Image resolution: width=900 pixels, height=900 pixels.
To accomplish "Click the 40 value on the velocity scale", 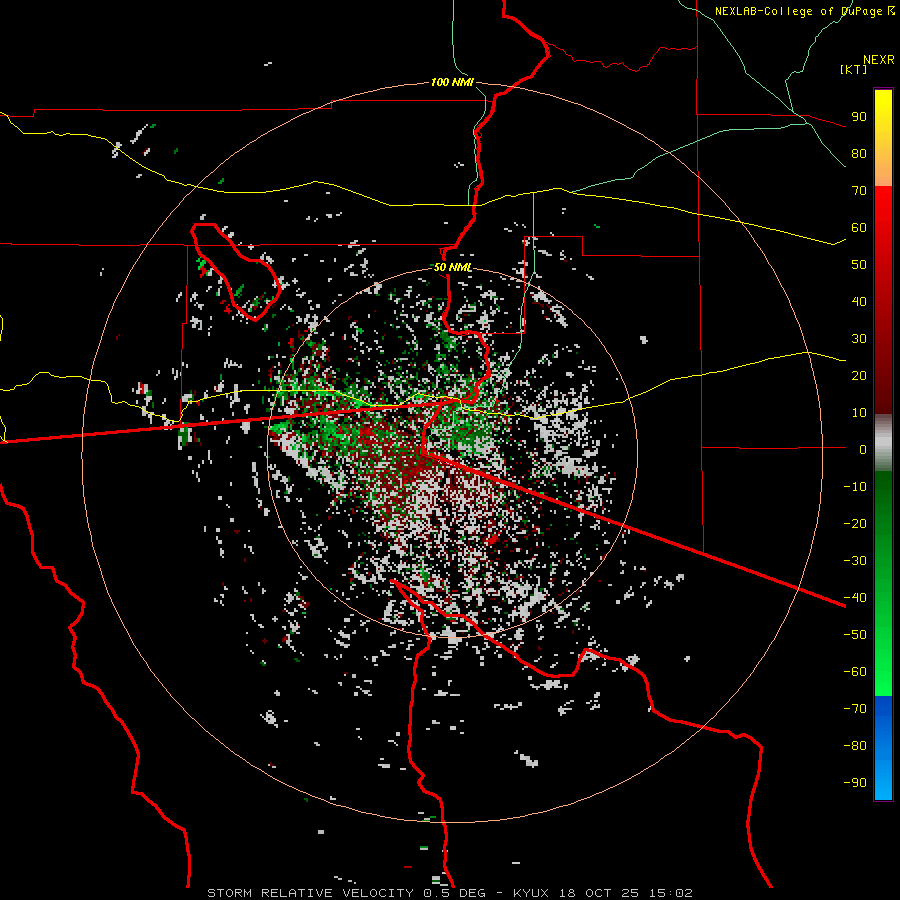I will pos(859,302).
